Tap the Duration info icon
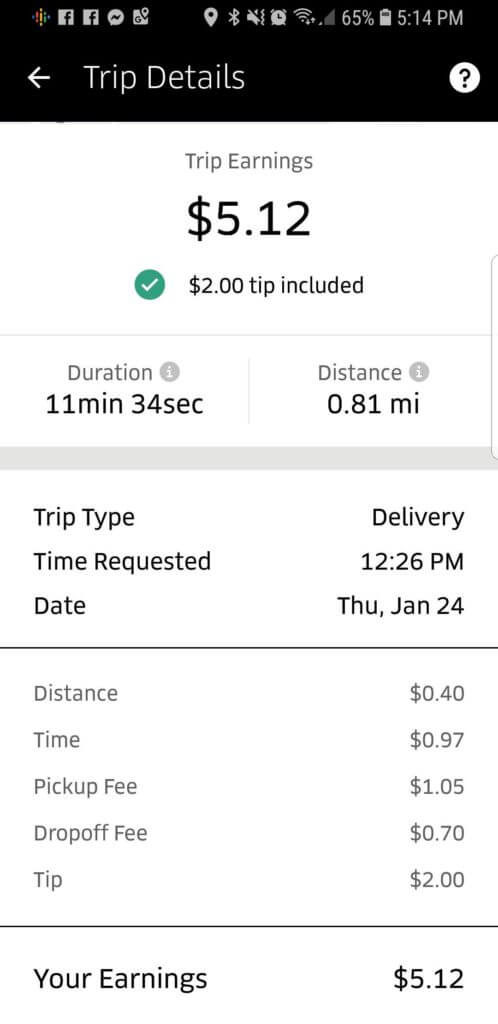Viewport: 498px width, 1024px height. (170, 372)
